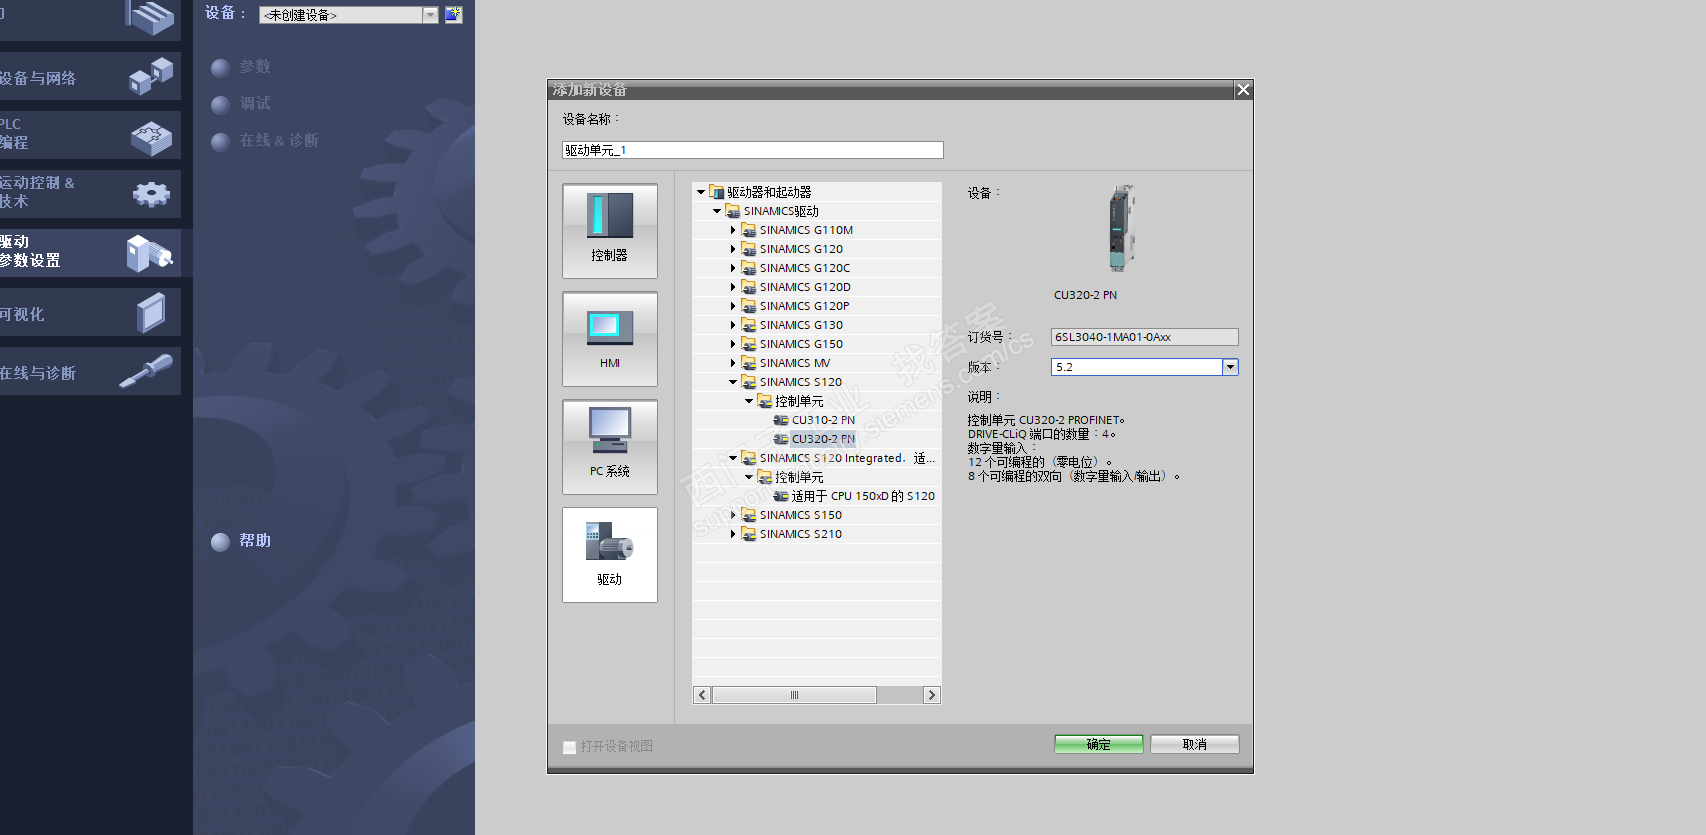Click the tree scrollbar's right arrow
This screenshot has width=1706, height=835.
(x=932, y=695)
